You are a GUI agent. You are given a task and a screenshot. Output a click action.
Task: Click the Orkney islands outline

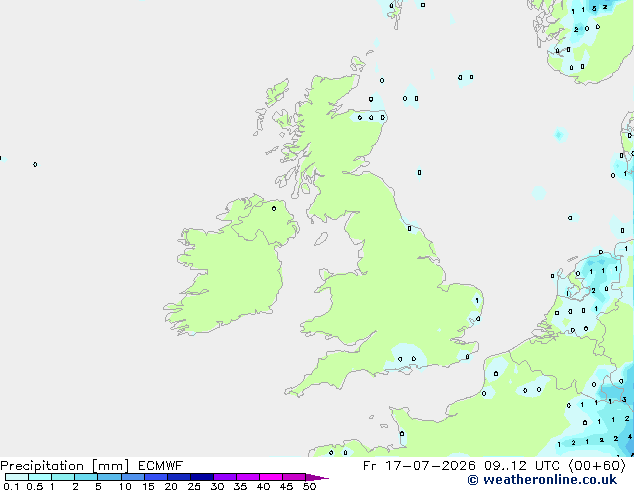[357, 64]
